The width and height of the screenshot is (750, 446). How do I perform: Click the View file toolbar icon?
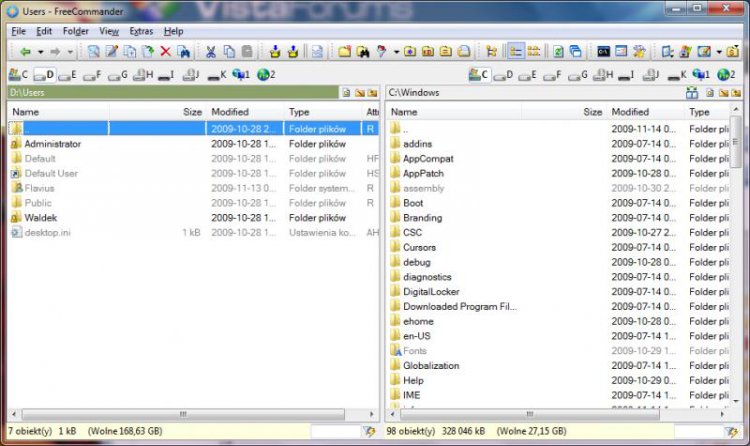point(94,51)
